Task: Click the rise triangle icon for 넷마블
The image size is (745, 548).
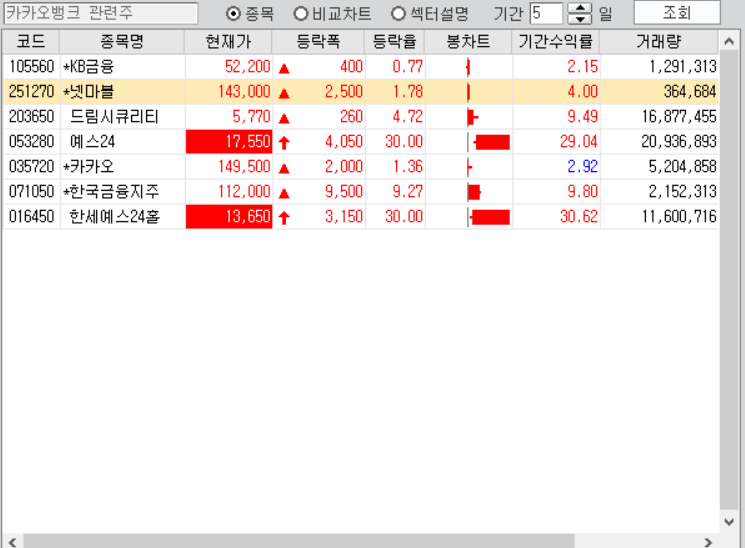Action: [x=284, y=94]
